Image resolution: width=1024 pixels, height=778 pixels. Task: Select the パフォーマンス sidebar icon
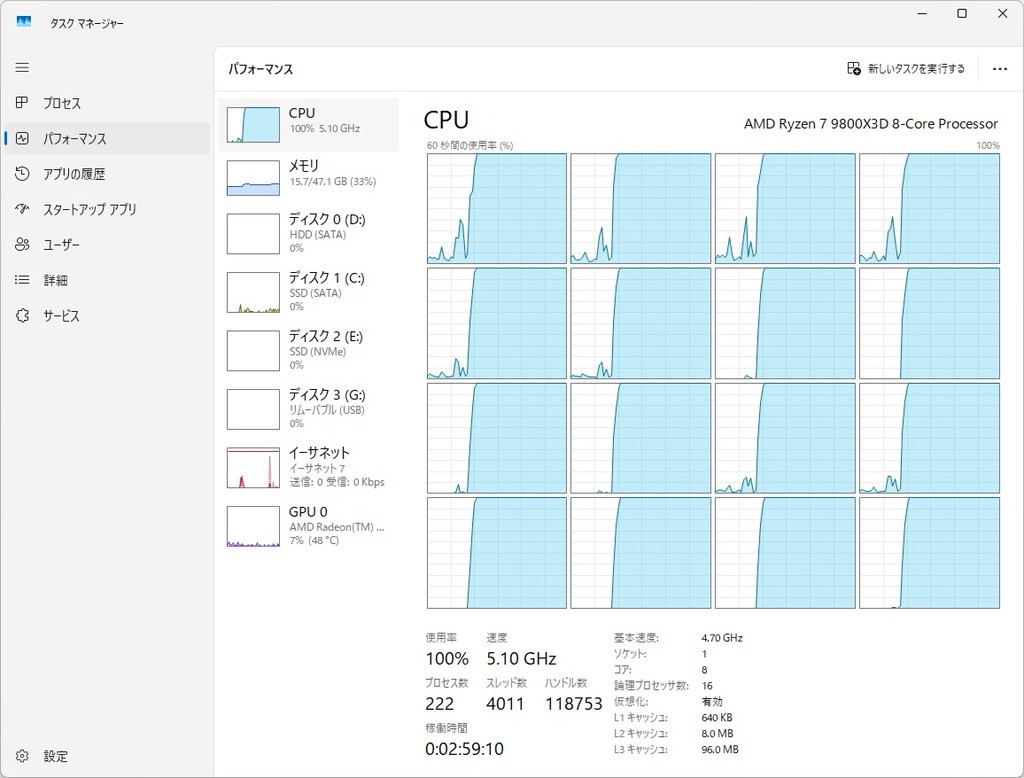coord(22,139)
